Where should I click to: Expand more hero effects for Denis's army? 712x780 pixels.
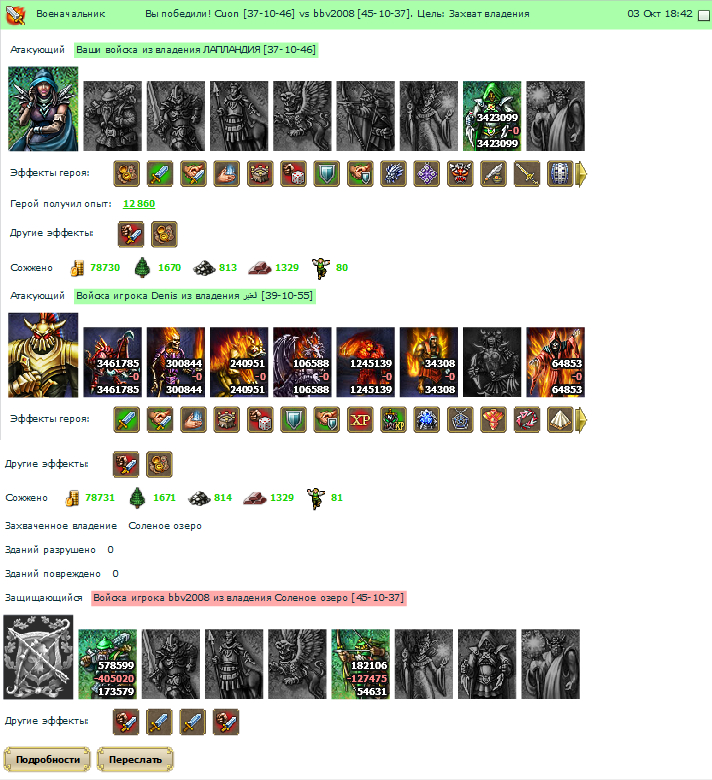point(581,420)
